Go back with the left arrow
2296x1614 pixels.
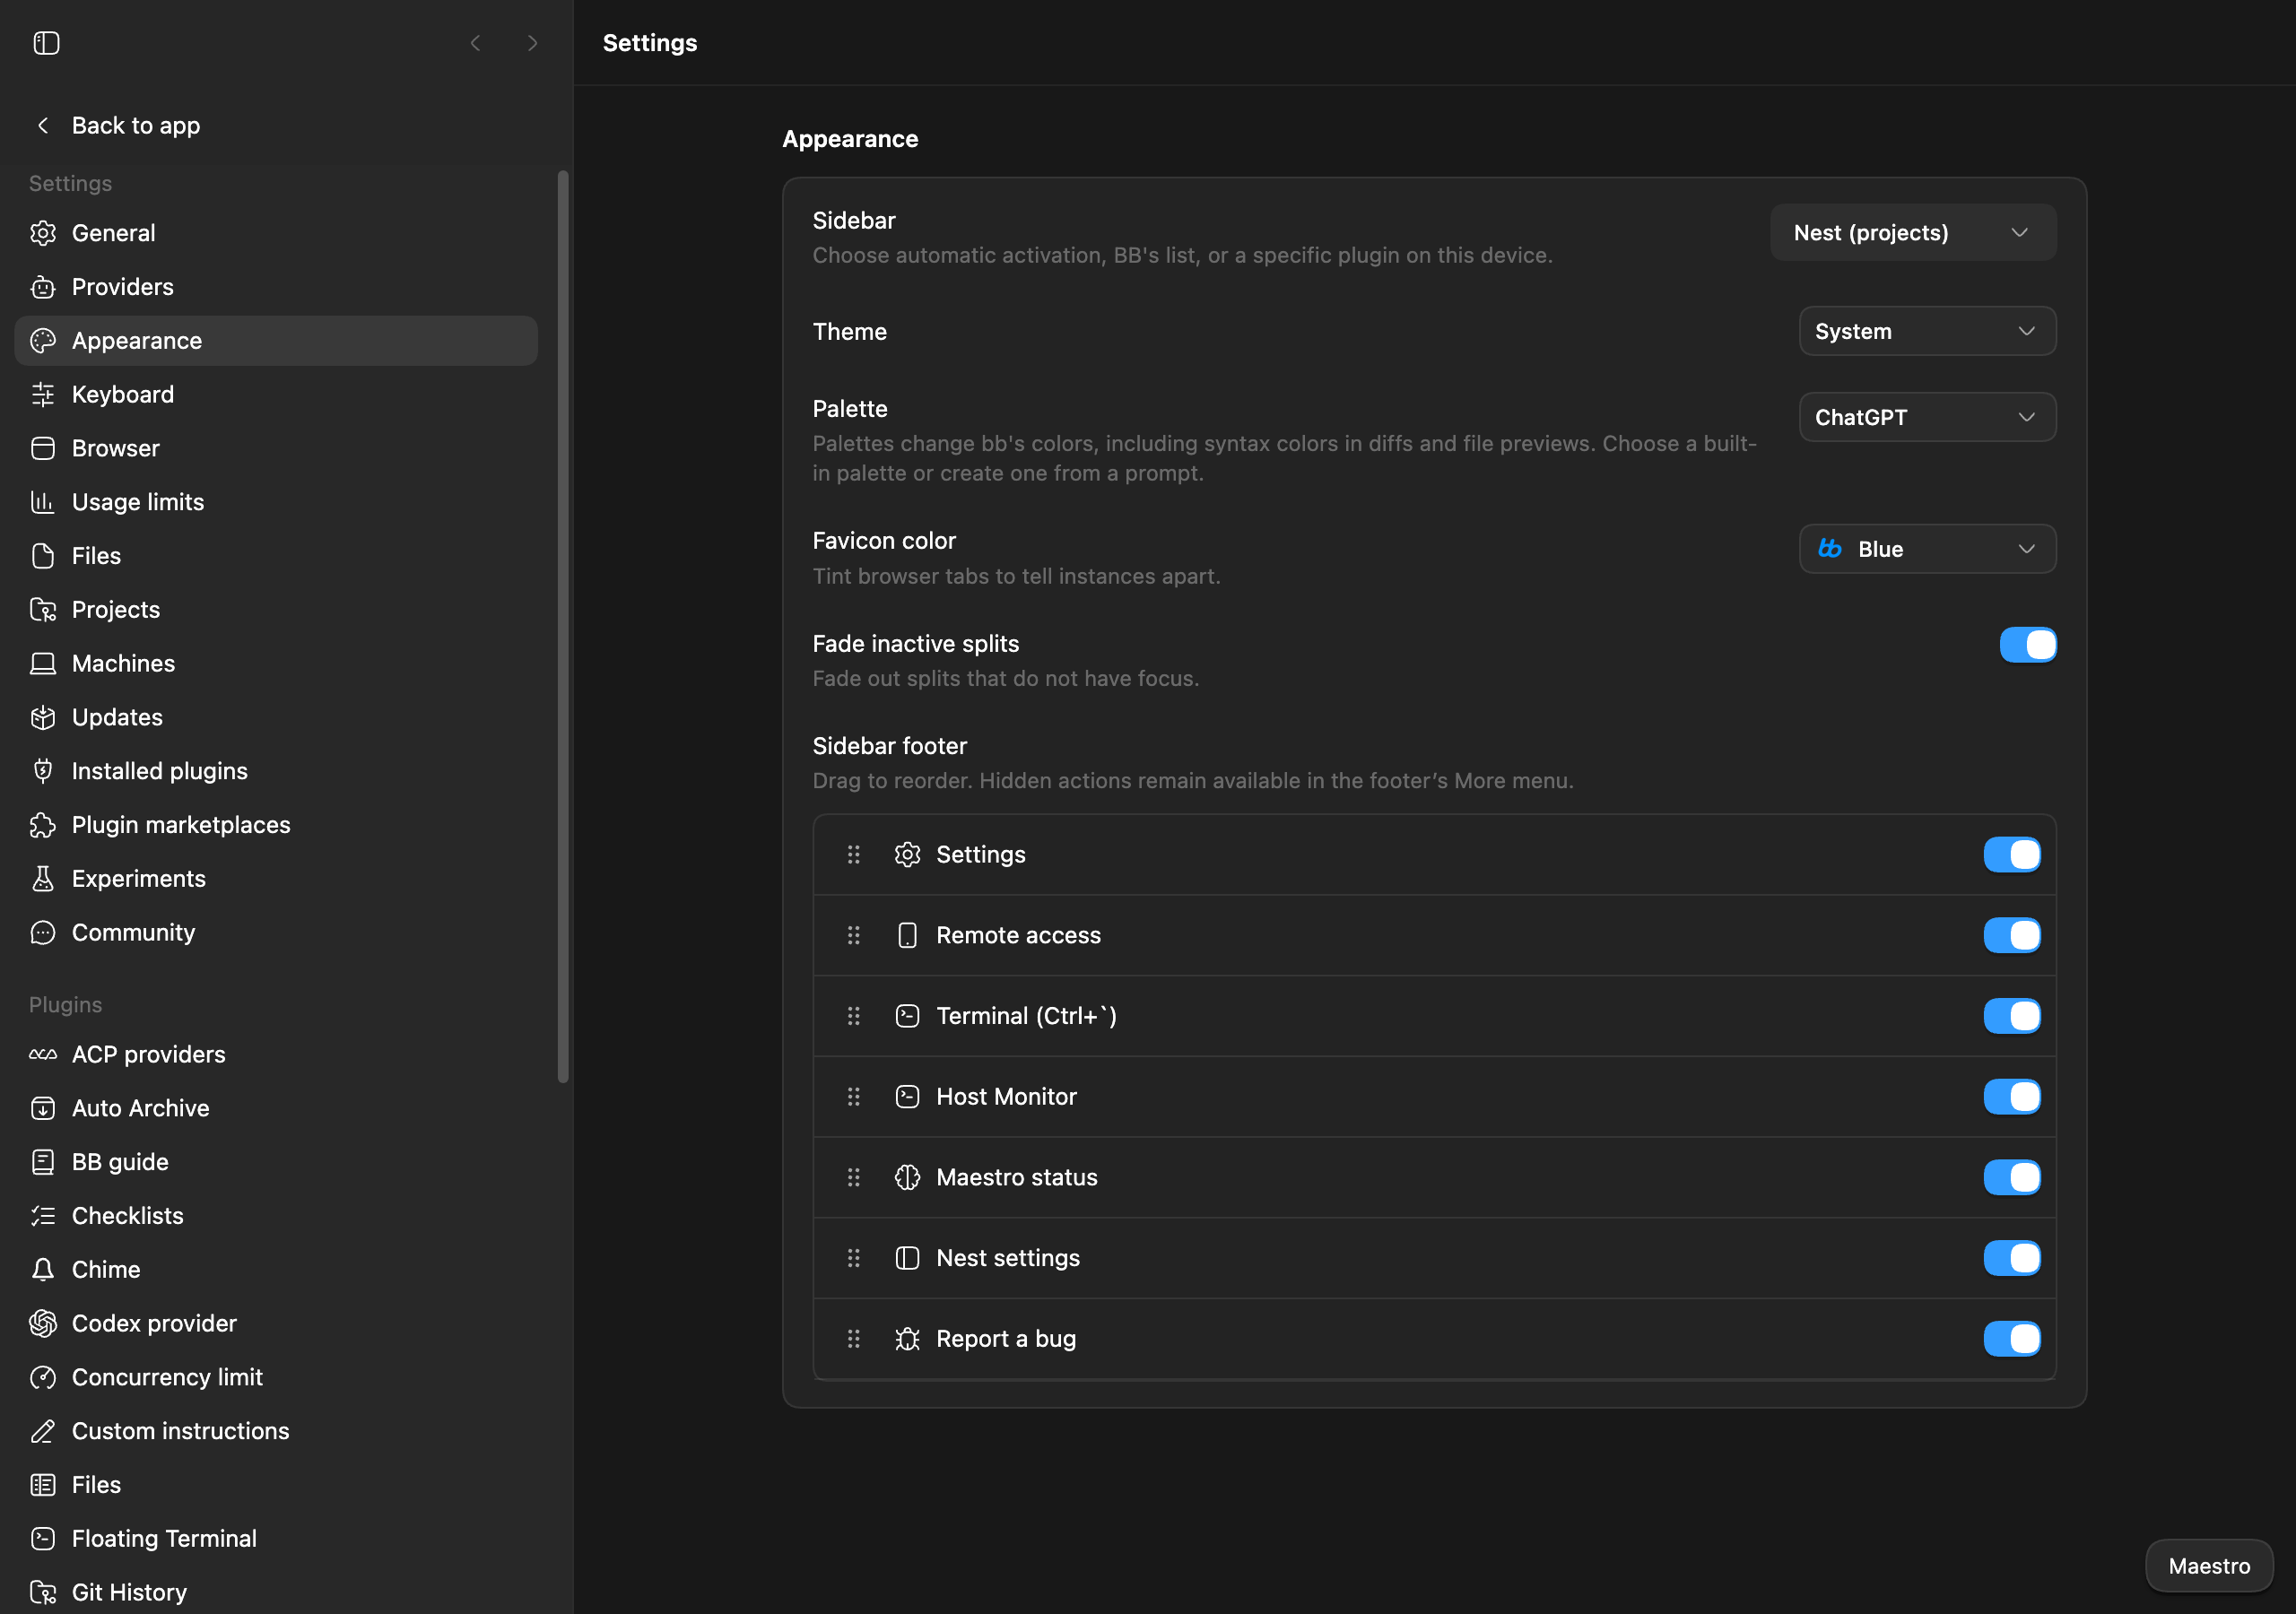476,43
